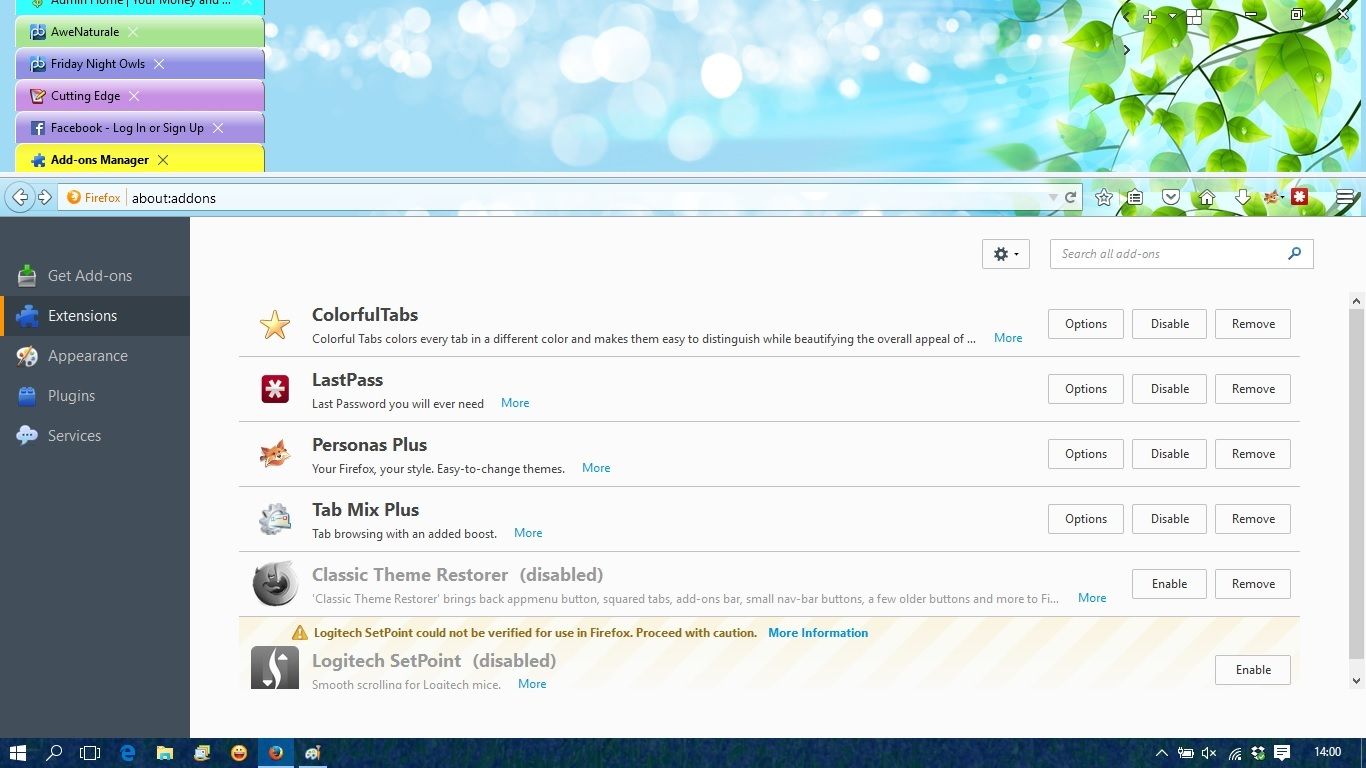Click the Firefox identity icon in address bar

[94, 198]
